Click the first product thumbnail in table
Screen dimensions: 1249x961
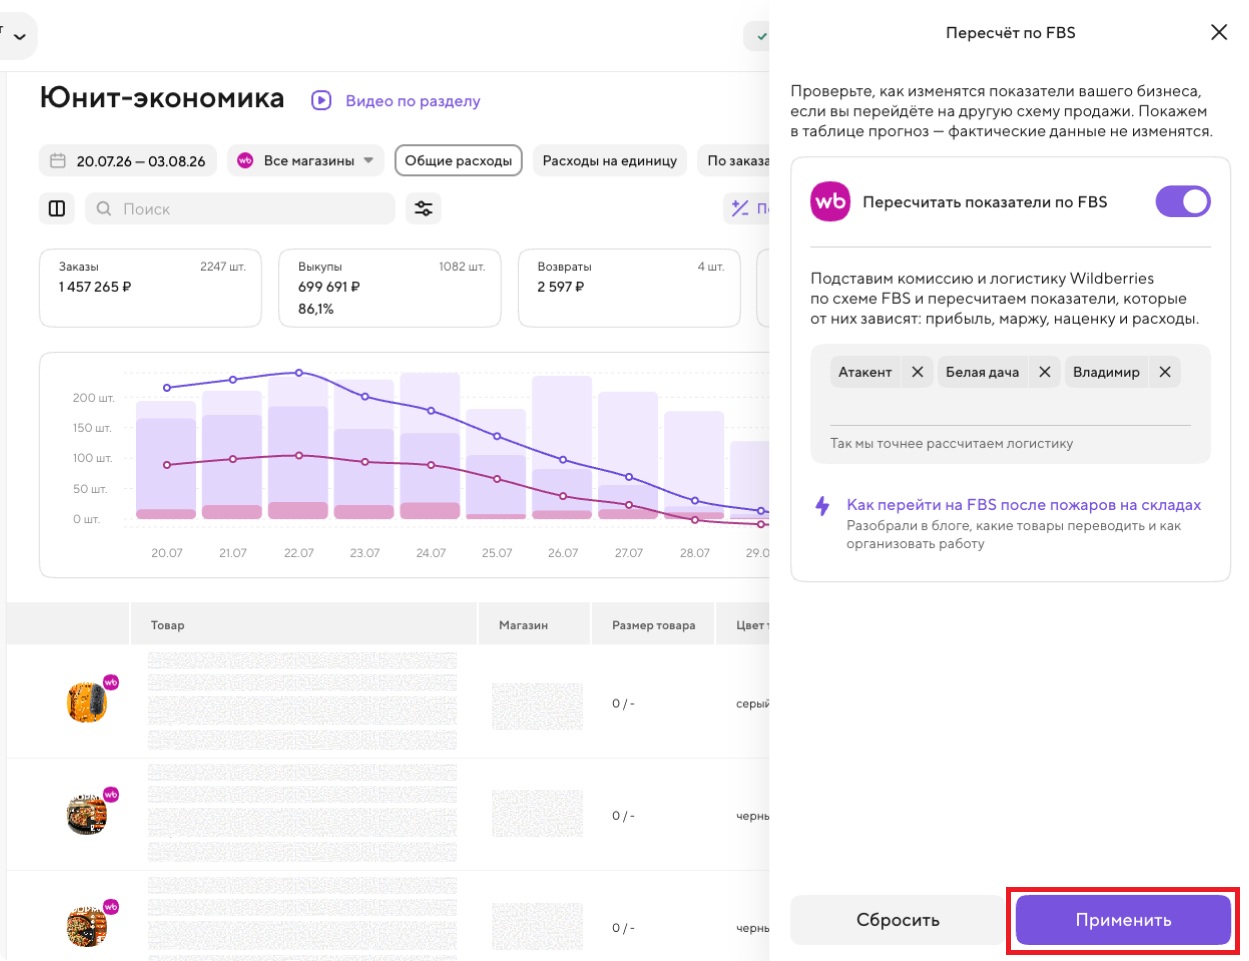(x=87, y=702)
